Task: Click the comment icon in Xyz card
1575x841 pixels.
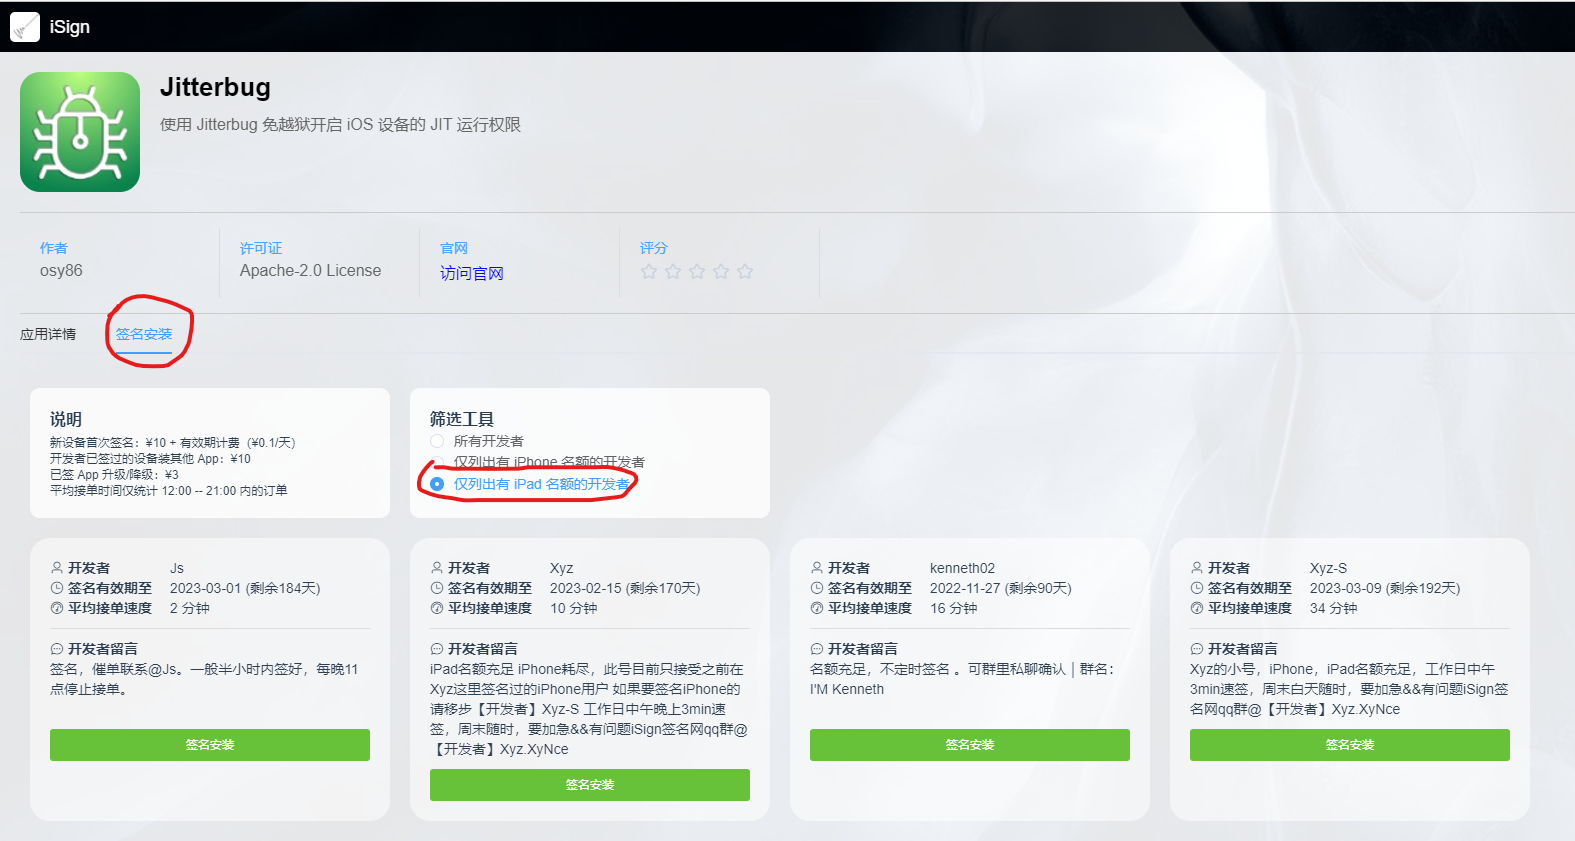Action: [437, 649]
